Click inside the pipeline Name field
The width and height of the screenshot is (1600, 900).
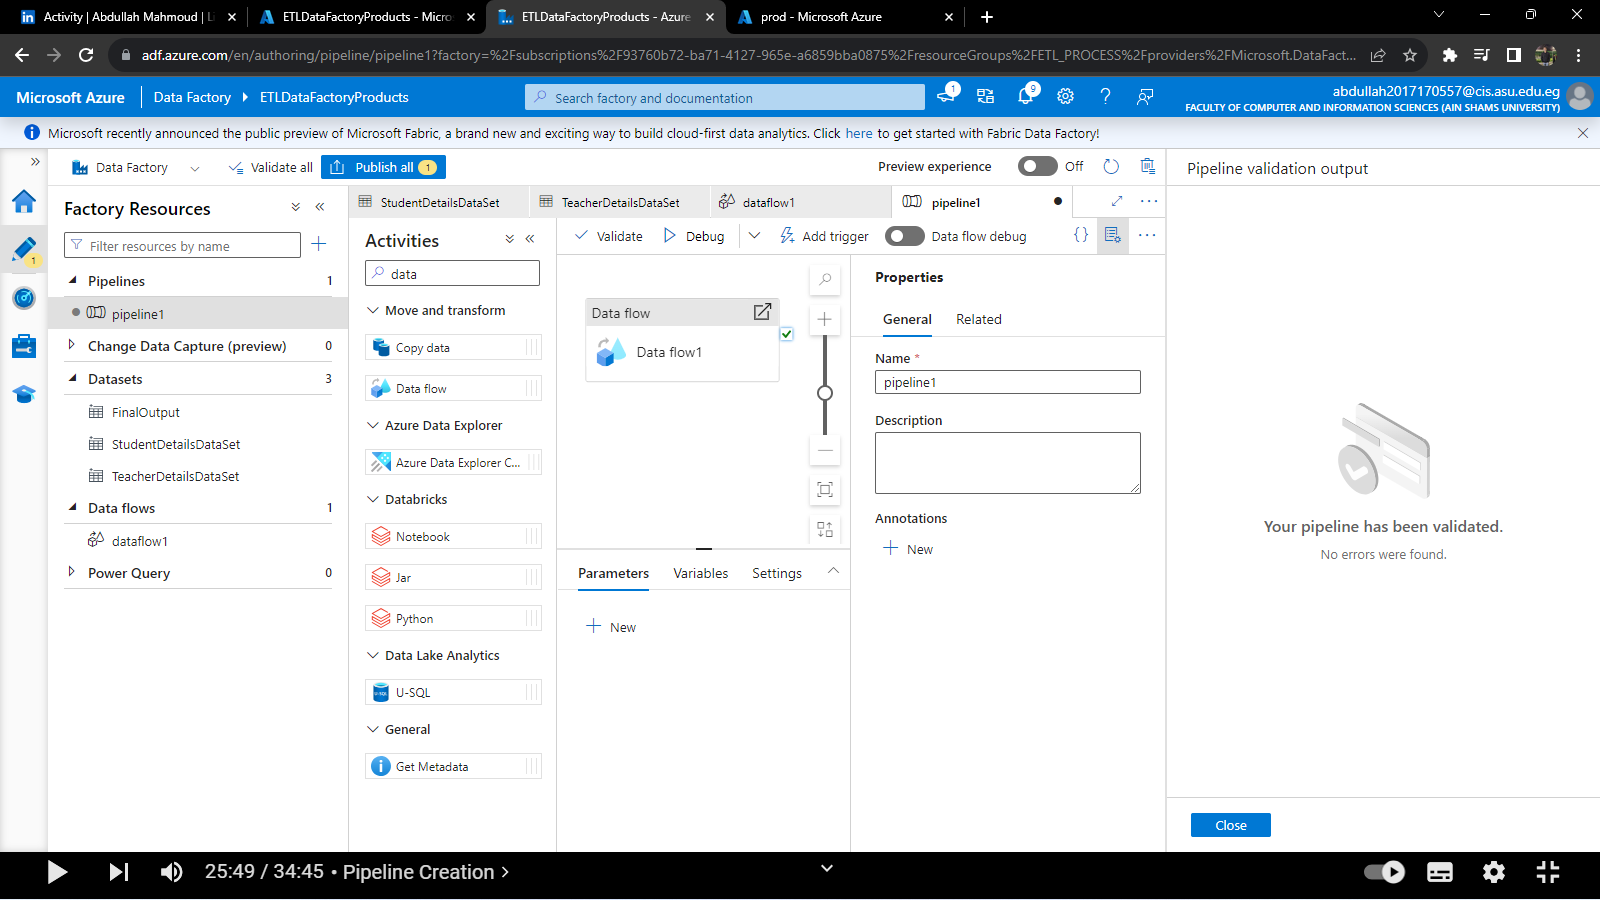pyautogui.click(x=1007, y=381)
